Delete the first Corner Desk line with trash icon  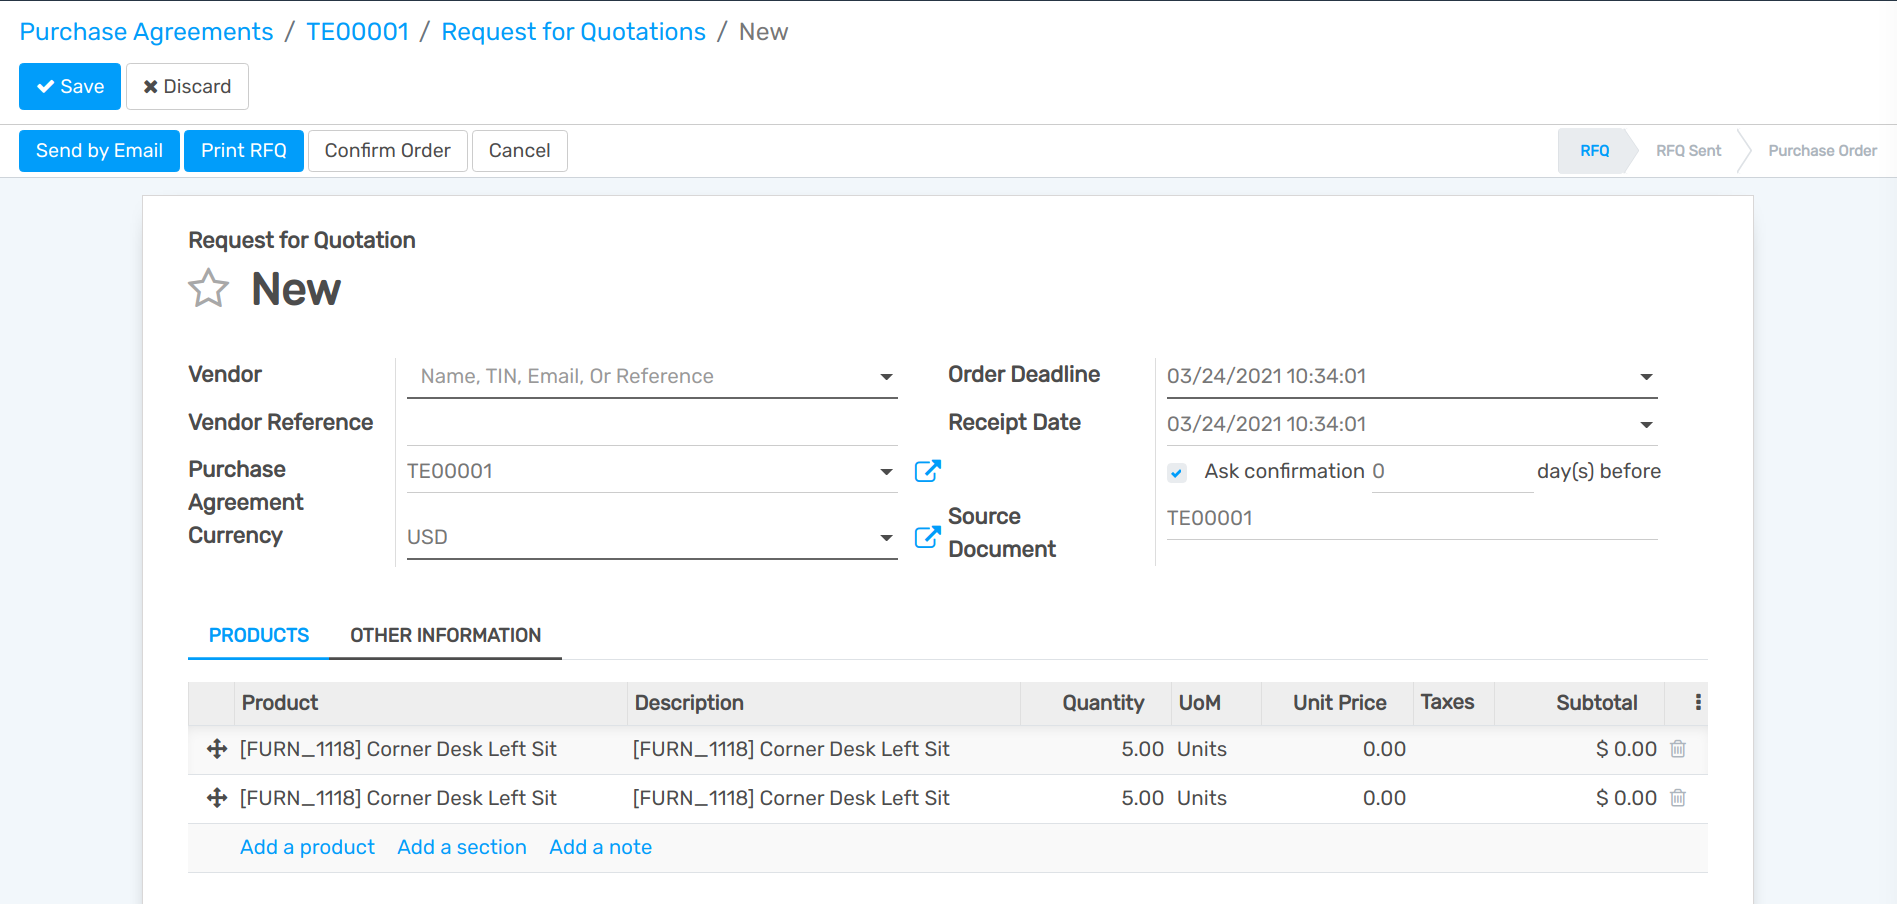tap(1677, 748)
